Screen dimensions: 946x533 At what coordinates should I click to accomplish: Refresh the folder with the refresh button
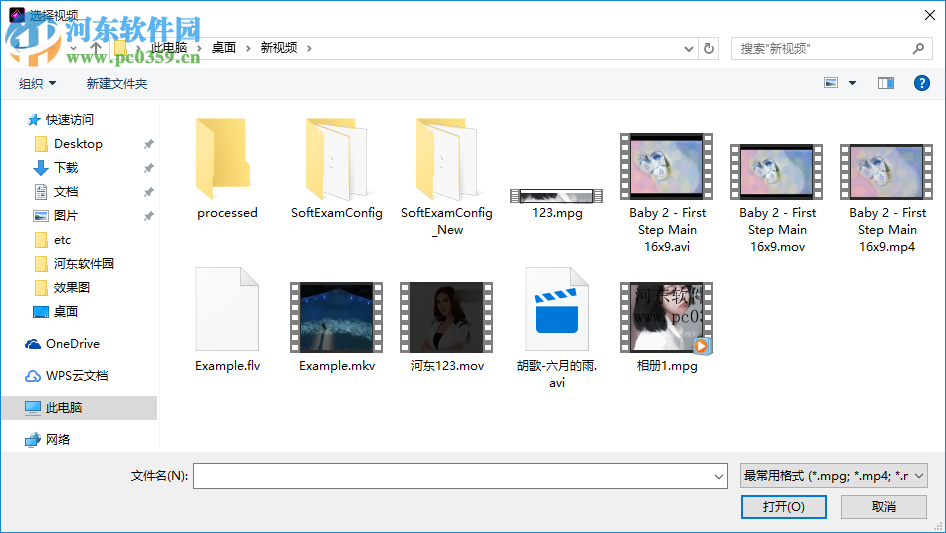(709, 48)
